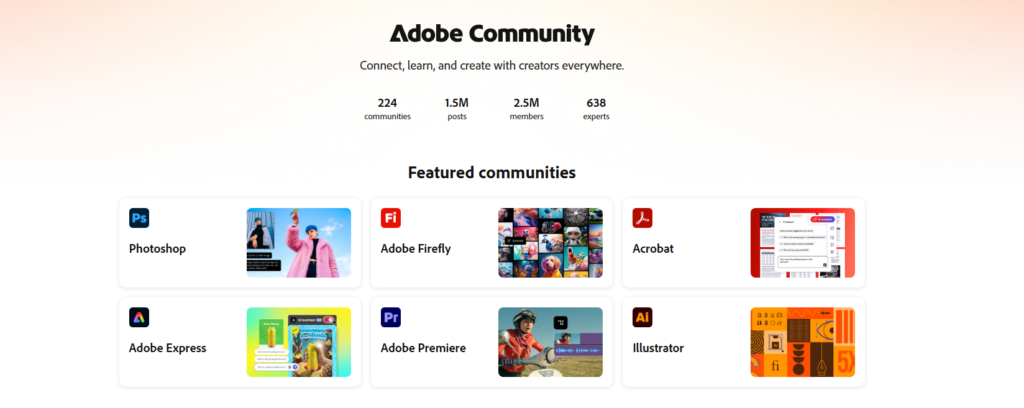Open the Adobe Express community link
This screenshot has width=1024, height=408.
coord(168,348)
